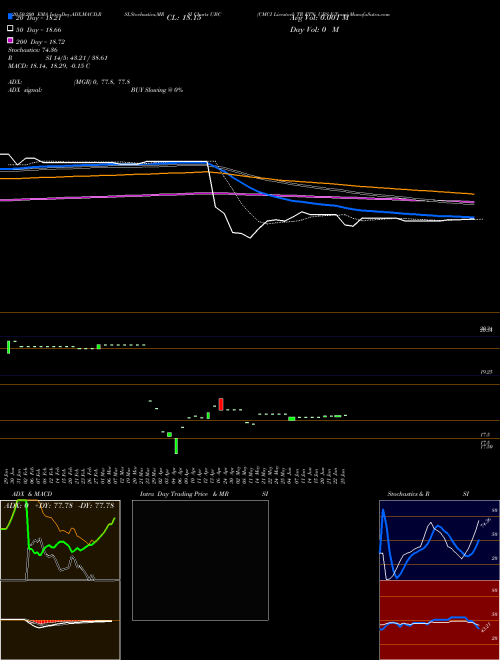500x660 pixels.
Task: Click the 'CL: 18.15' closing price label
Action: [x=184, y=18]
